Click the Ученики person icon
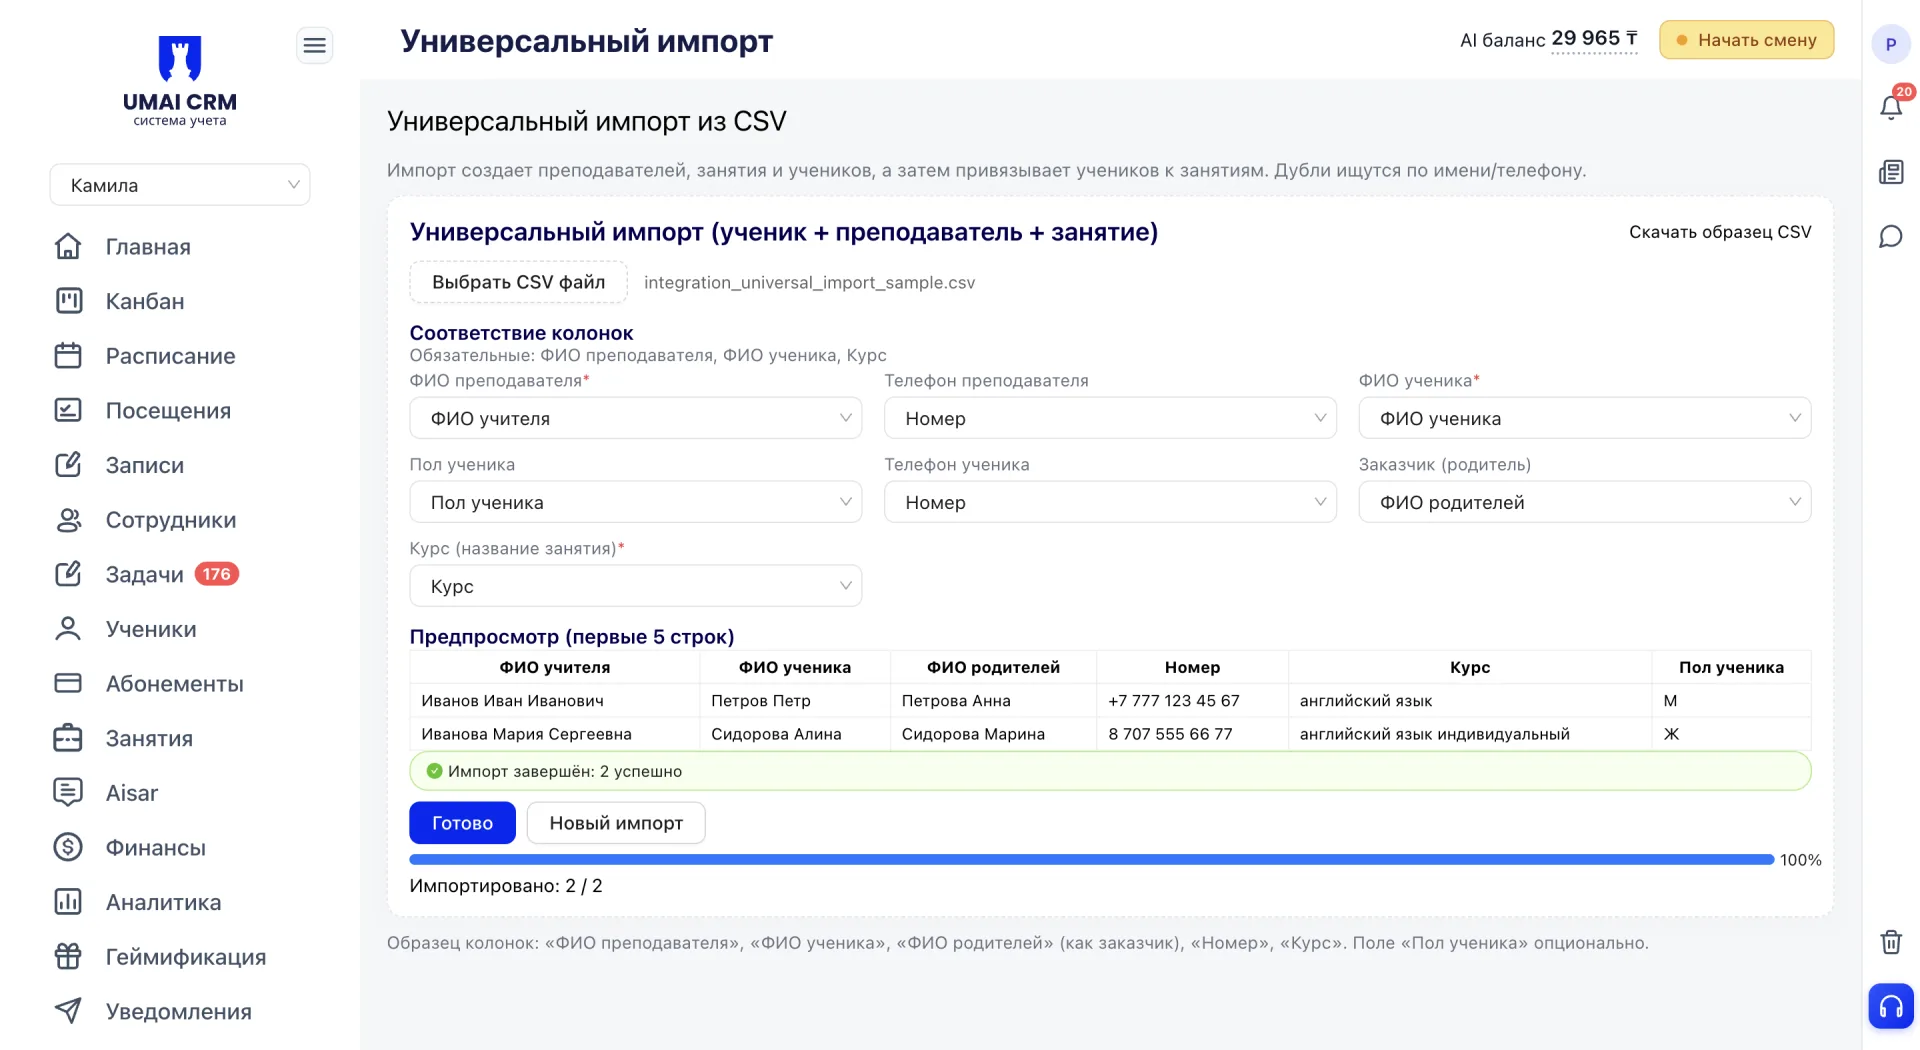This screenshot has height=1050, width=1920. click(x=68, y=629)
